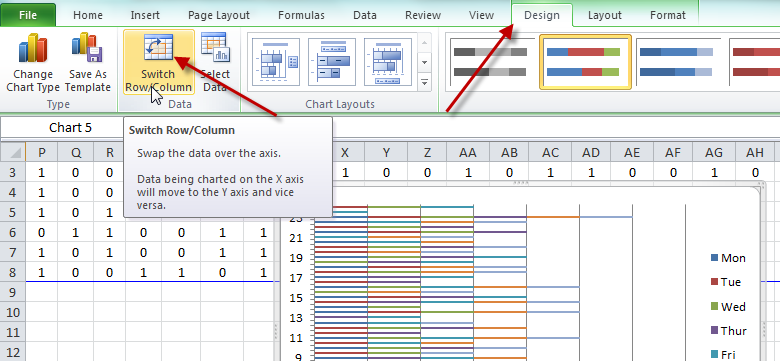780x361 pixels.
Task: Open the Page Layout tab
Action: [x=219, y=15]
